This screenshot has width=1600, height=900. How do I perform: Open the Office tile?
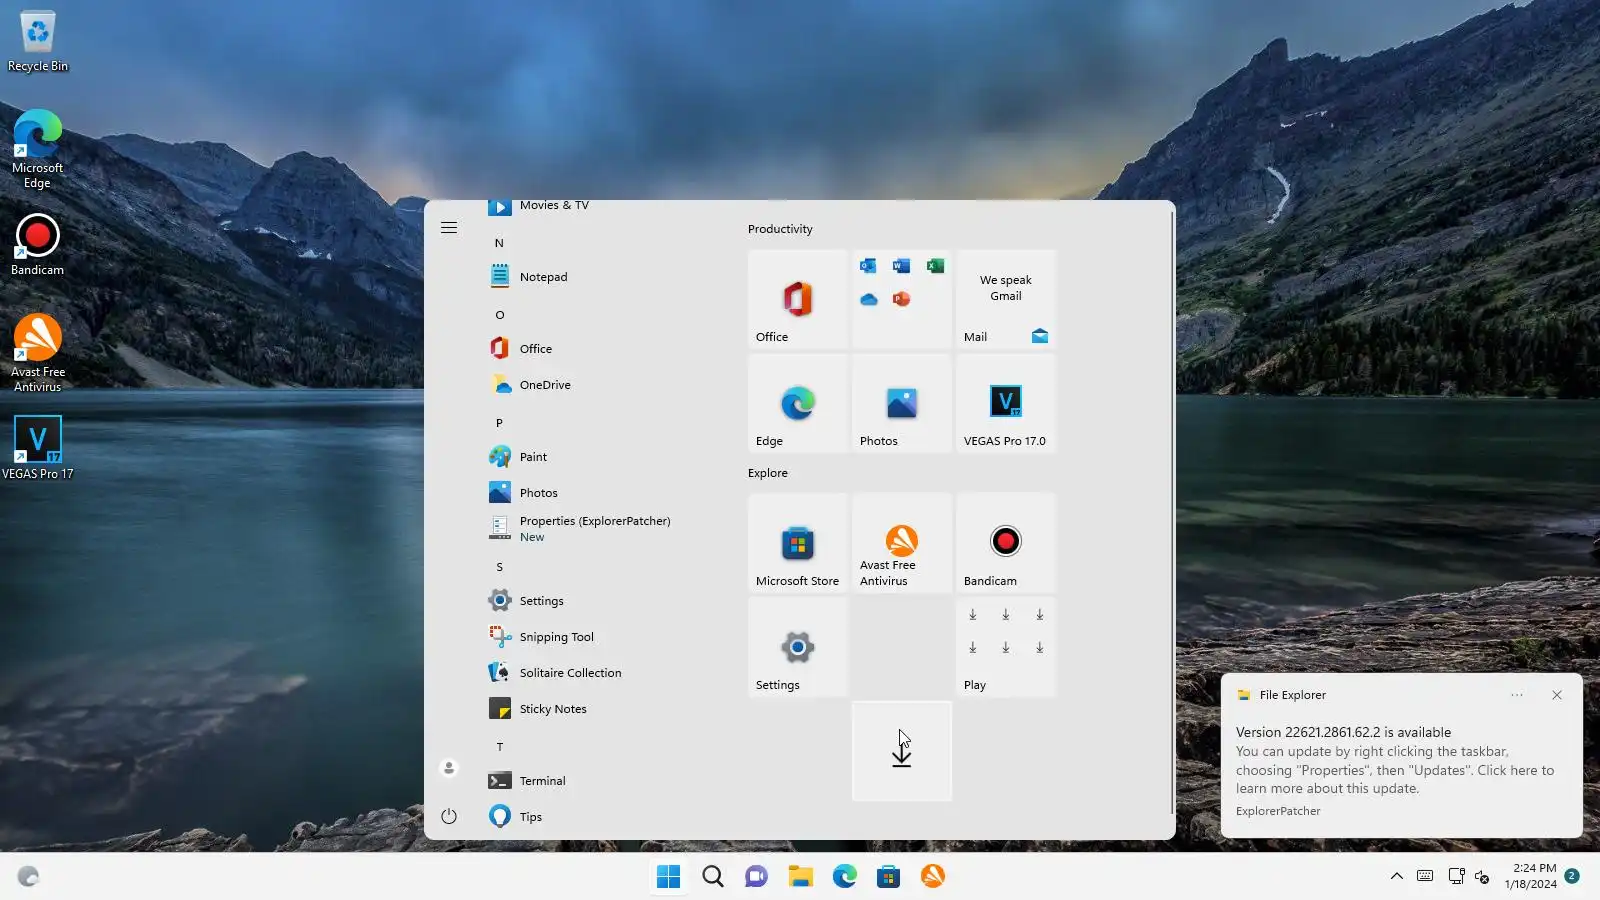(x=798, y=299)
